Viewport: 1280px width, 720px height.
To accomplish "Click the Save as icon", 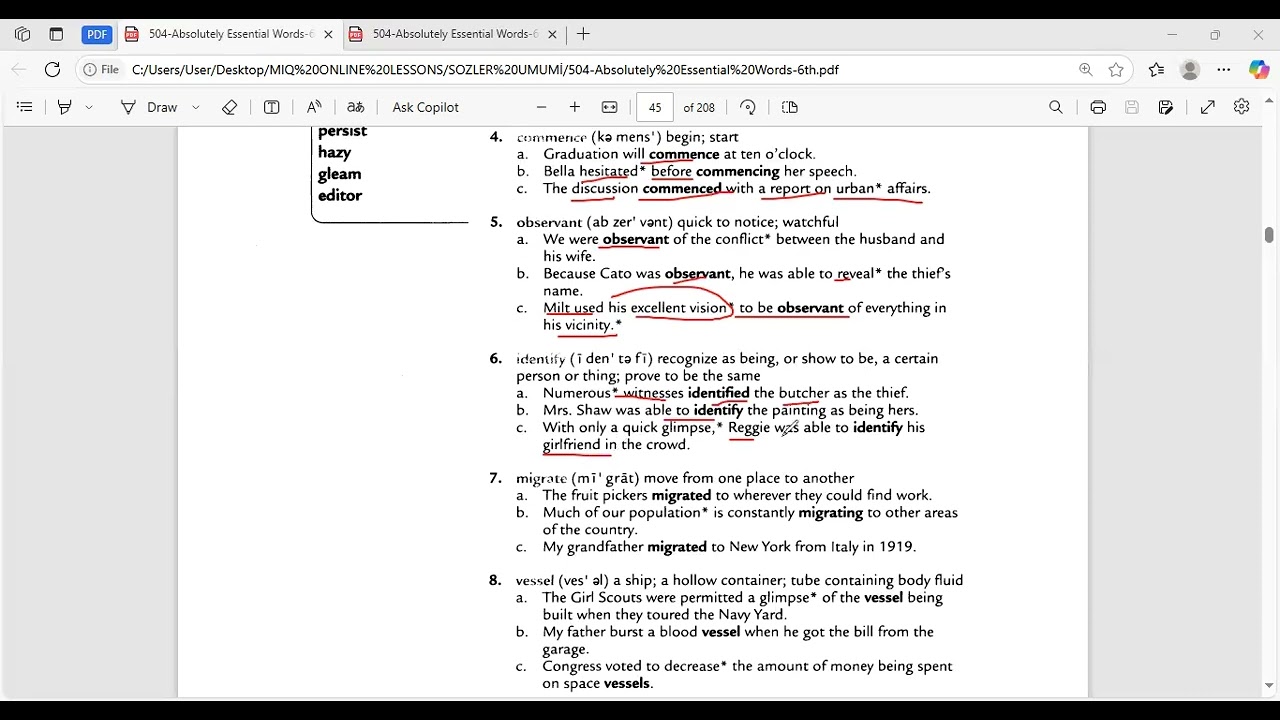I will click(x=1166, y=107).
